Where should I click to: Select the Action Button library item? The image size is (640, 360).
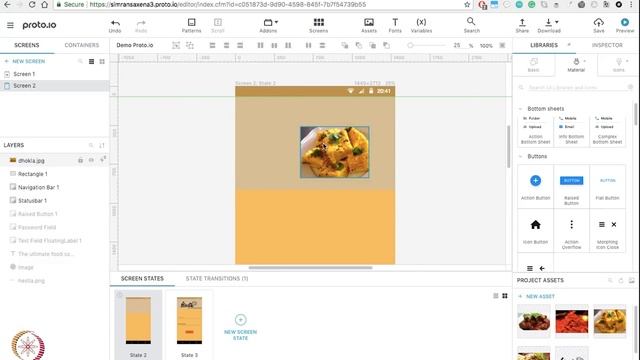coord(536,187)
